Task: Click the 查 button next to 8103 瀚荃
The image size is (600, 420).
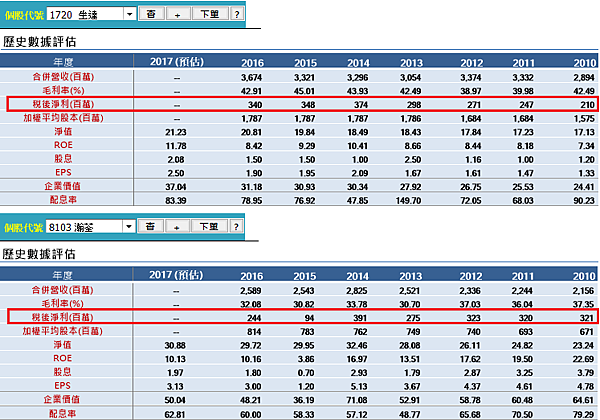Action: coord(150,226)
